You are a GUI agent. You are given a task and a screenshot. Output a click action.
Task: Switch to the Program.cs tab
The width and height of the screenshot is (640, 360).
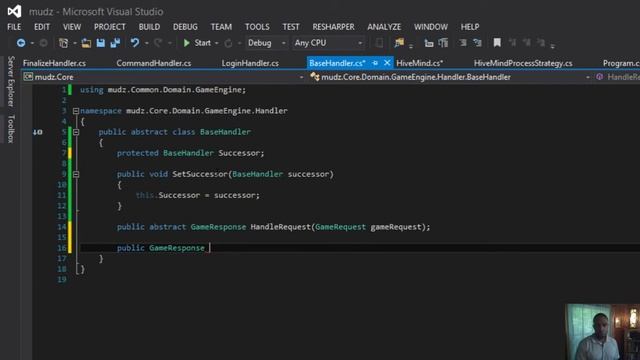621,63
